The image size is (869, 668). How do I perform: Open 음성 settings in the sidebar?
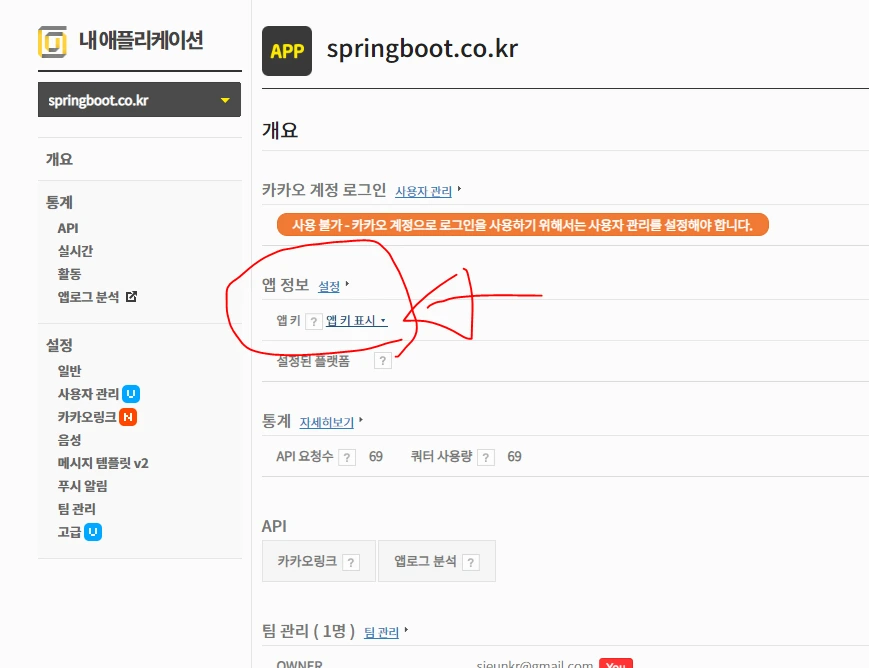[x=69, y=440]
